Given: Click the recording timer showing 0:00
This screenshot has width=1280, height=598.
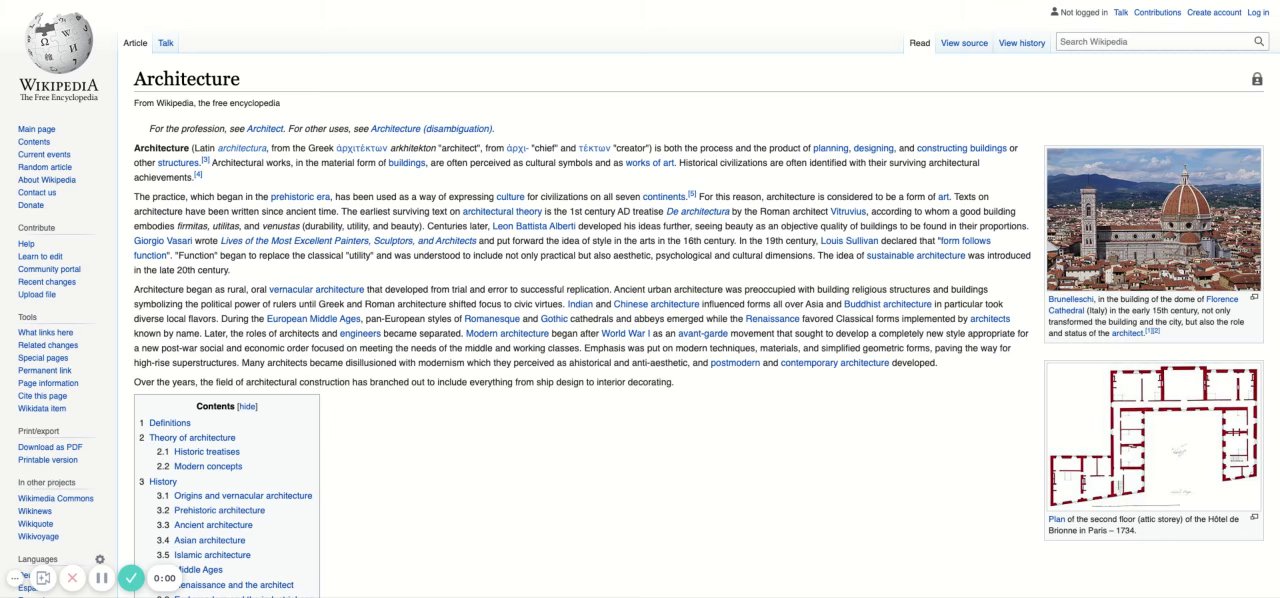Looking at the screenshot, I should [x=164, y=578].
